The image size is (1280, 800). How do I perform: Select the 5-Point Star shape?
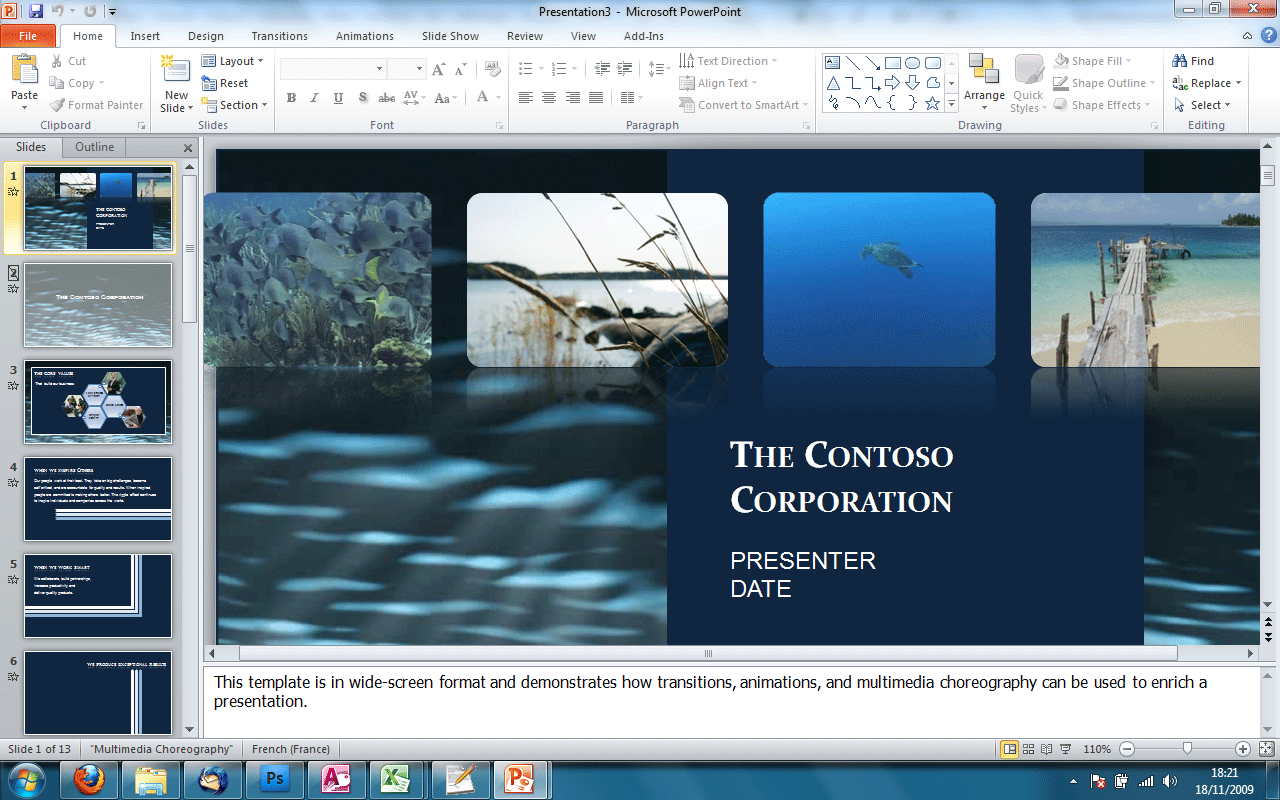(x=933, y=102)
